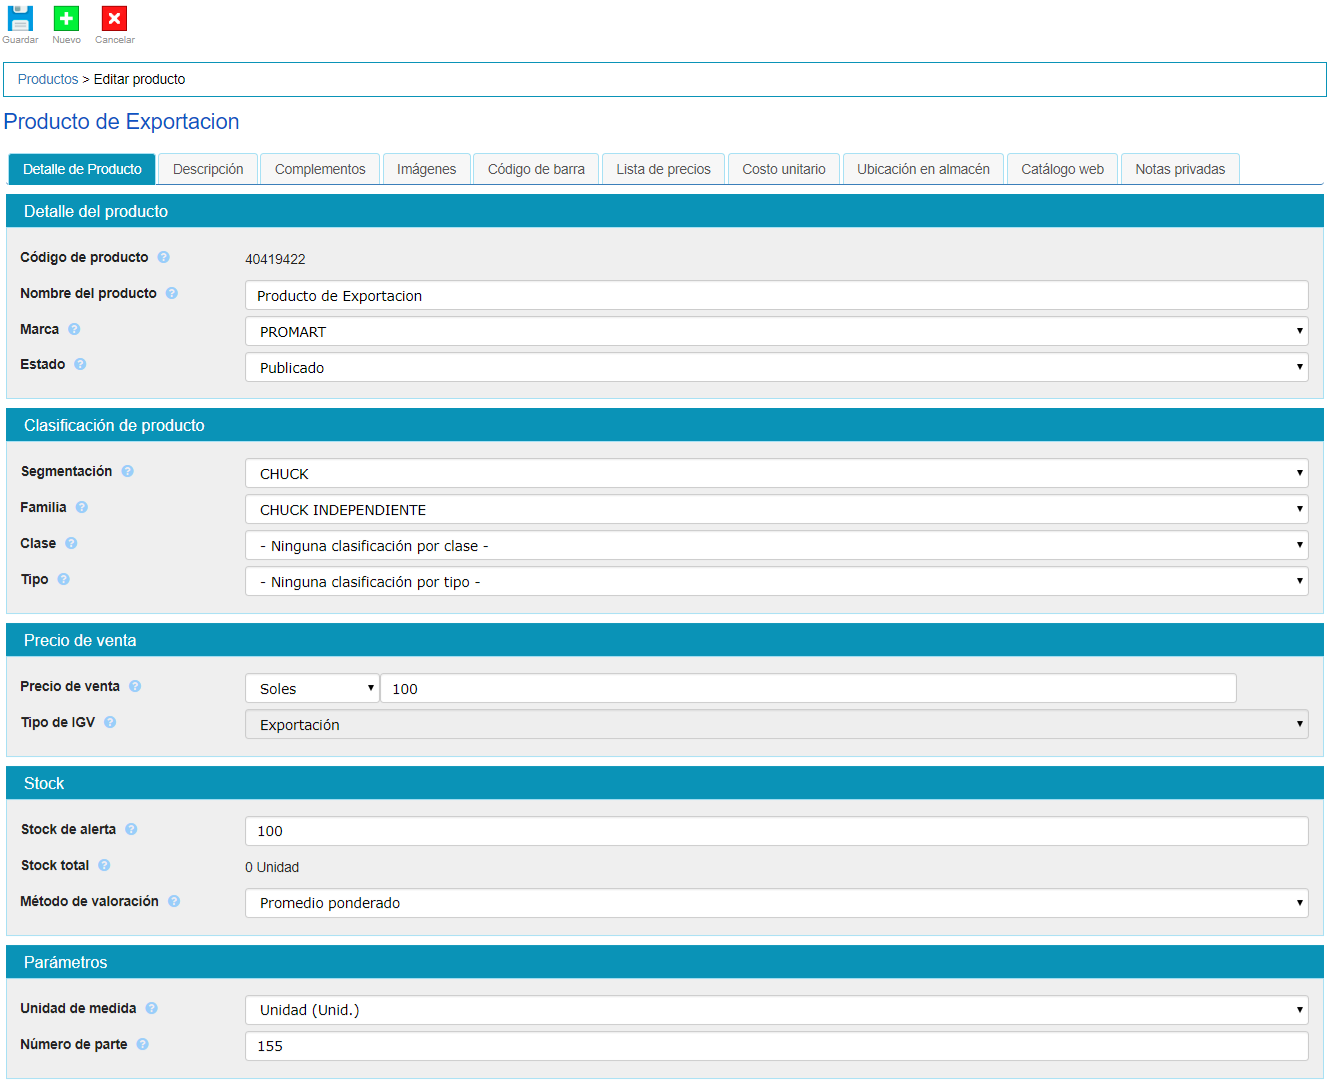Select the Soles currency dropdown

[312, 689]
